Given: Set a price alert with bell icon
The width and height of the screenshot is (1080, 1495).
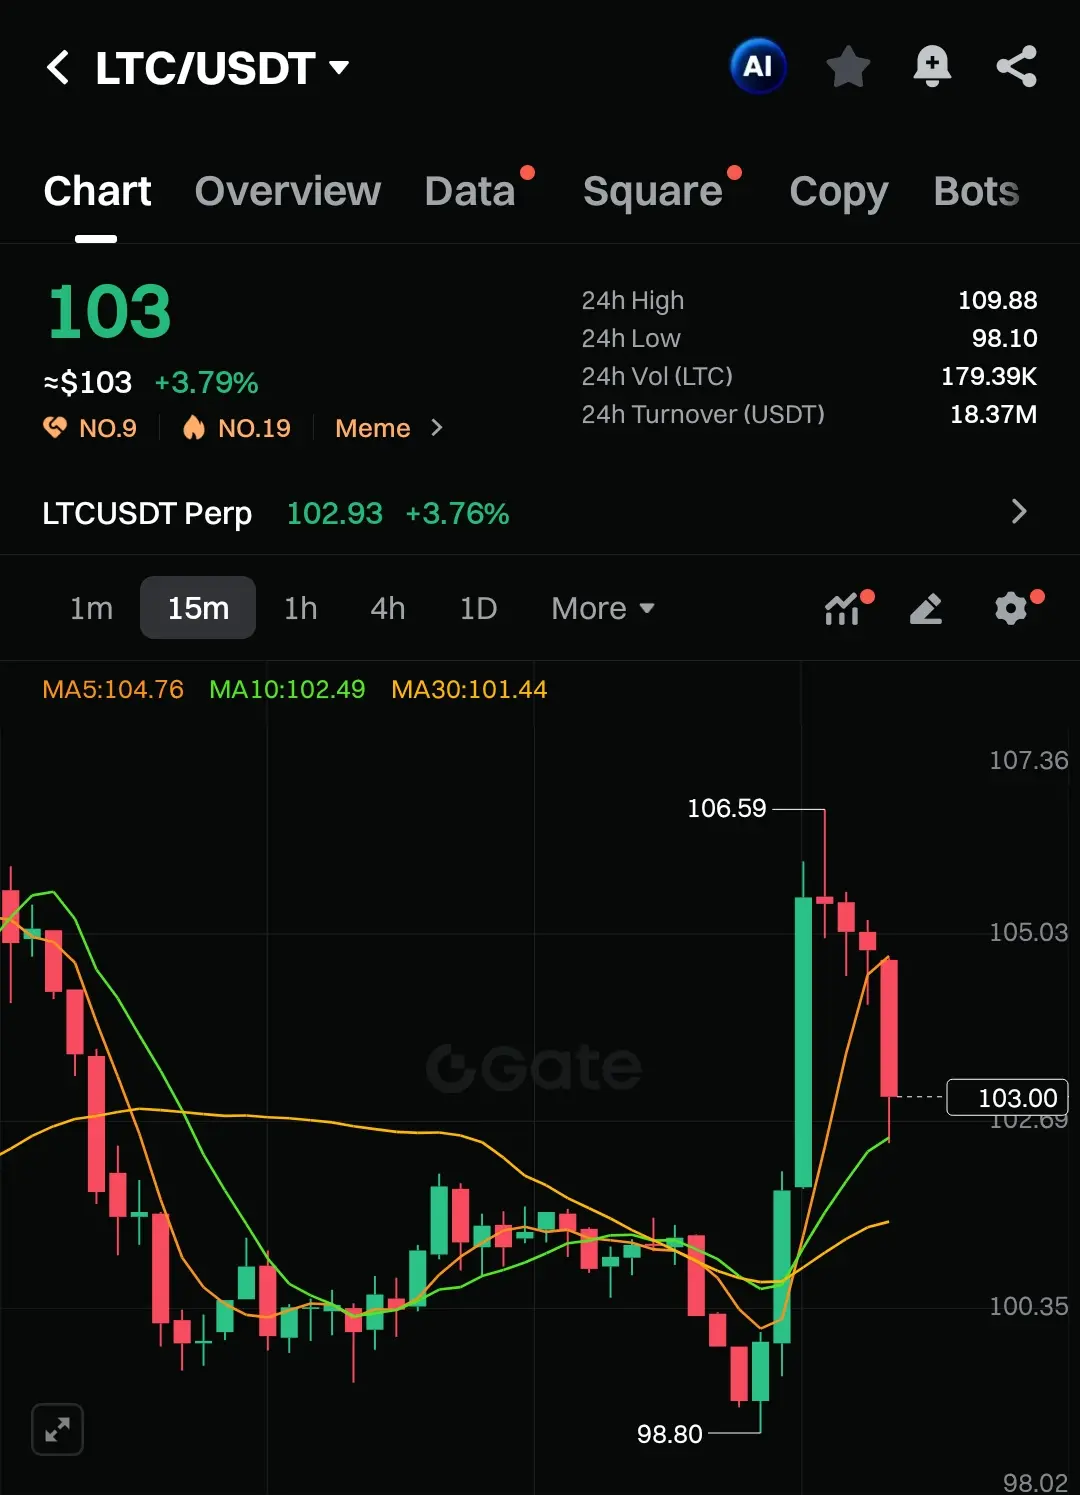Looking at the screenshot, I should click(x=932, y=67).
